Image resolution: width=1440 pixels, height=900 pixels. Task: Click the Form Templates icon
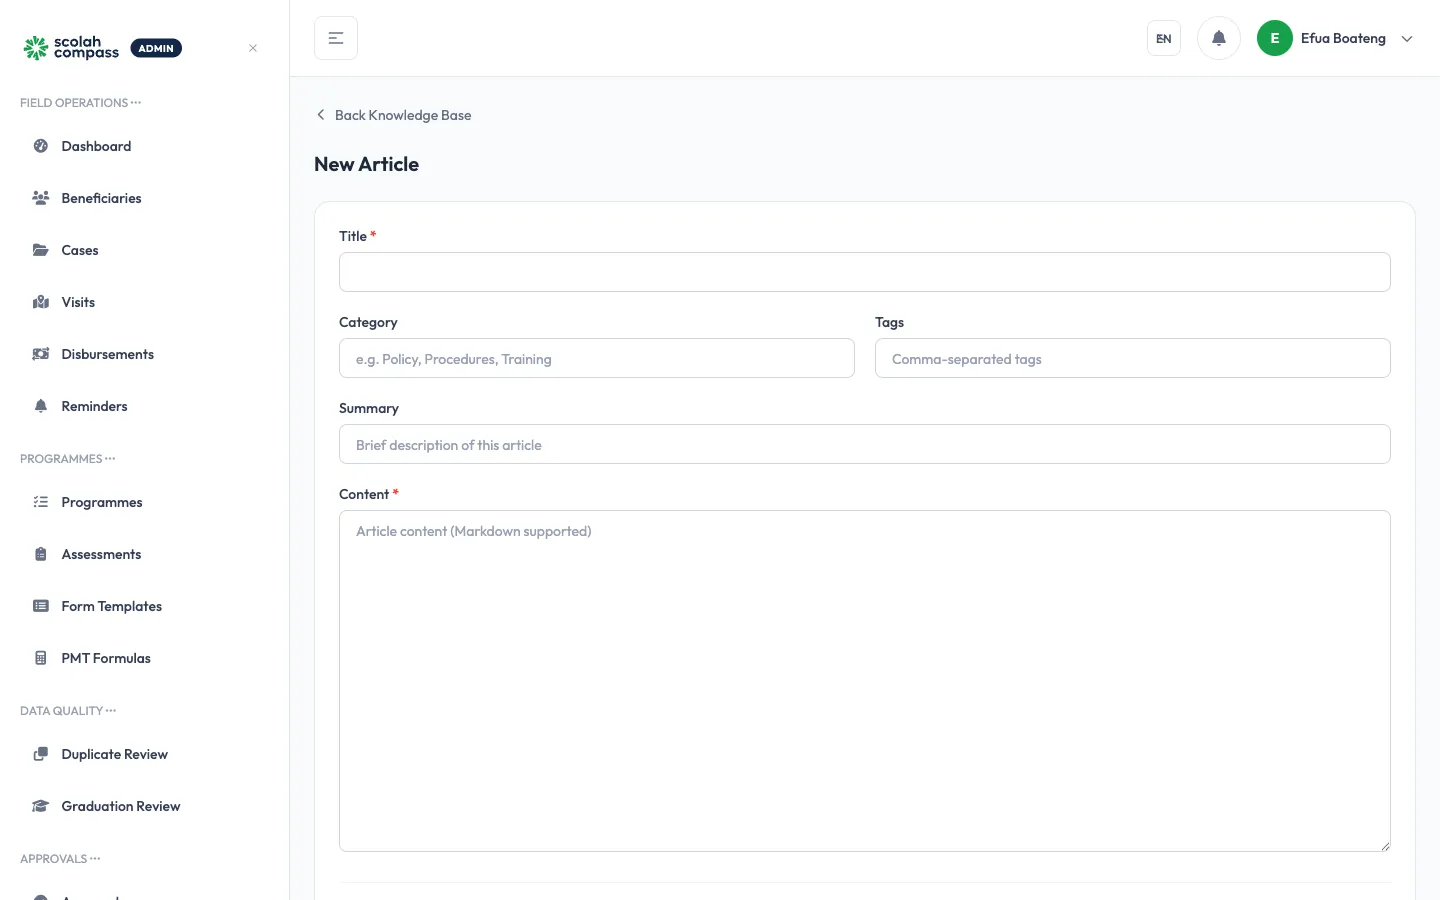(41, 606)
